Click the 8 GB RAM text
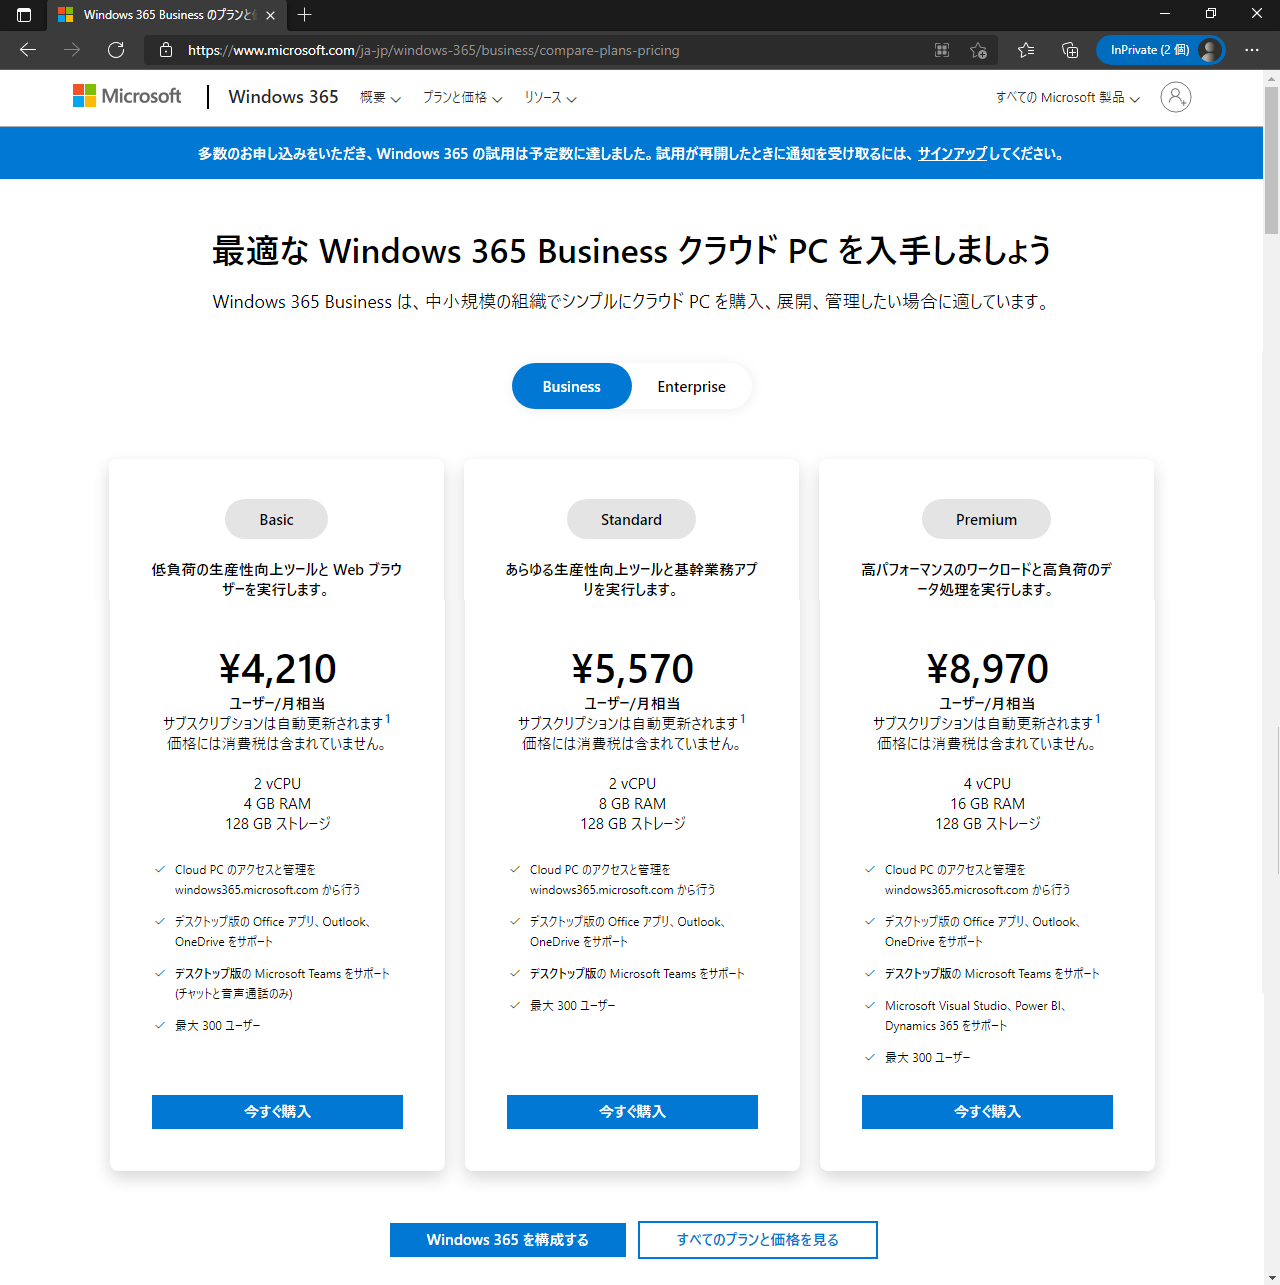 point(632,804)
